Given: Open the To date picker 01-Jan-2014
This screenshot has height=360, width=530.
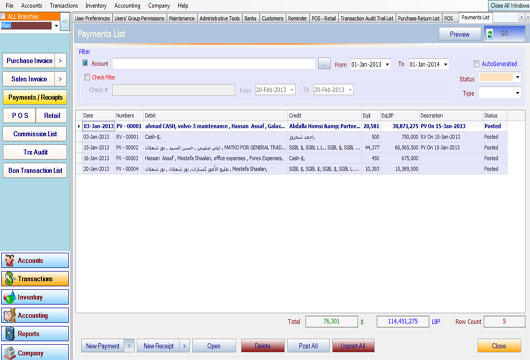Looking at the screenshot, I should pyautogui.click(x=445, y=64).
